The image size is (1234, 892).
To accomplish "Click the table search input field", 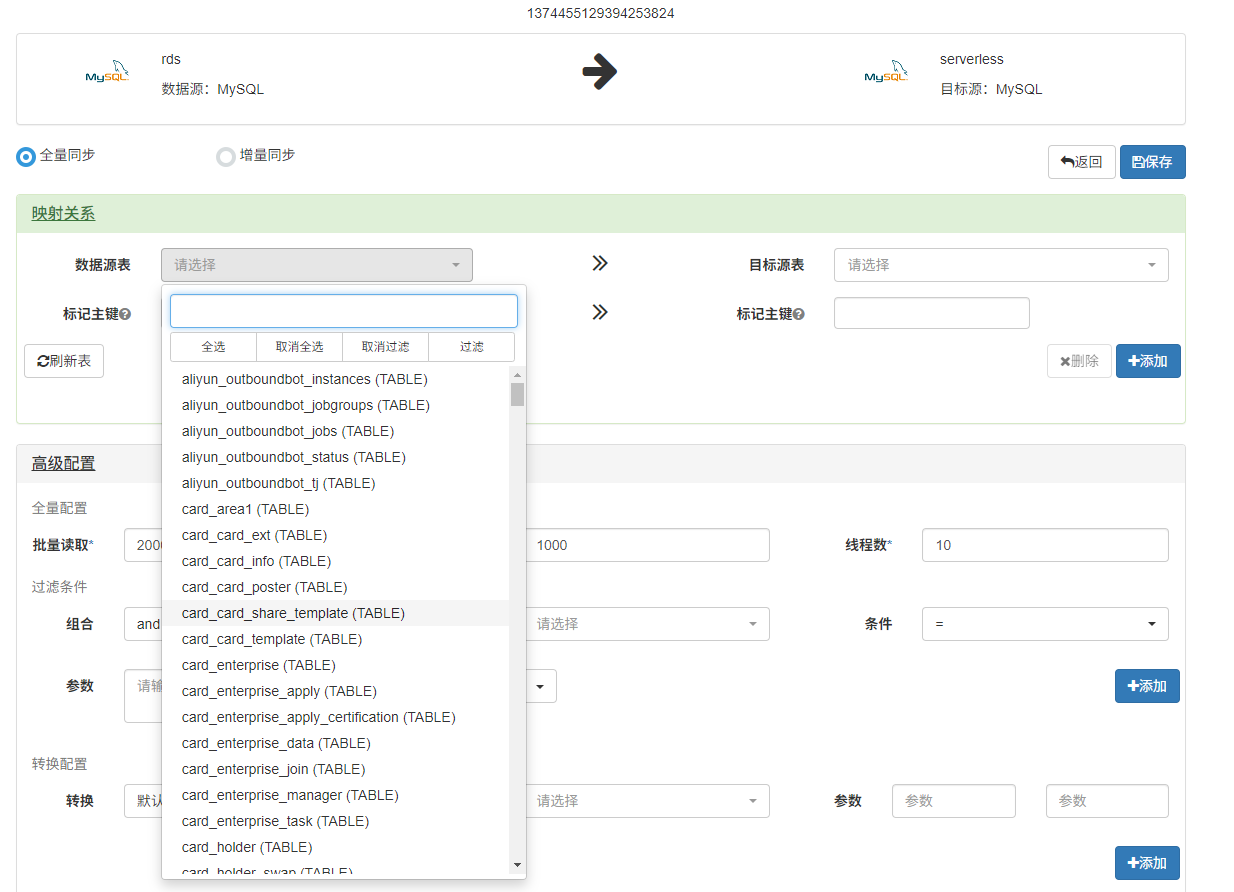I will pos(343,311).
